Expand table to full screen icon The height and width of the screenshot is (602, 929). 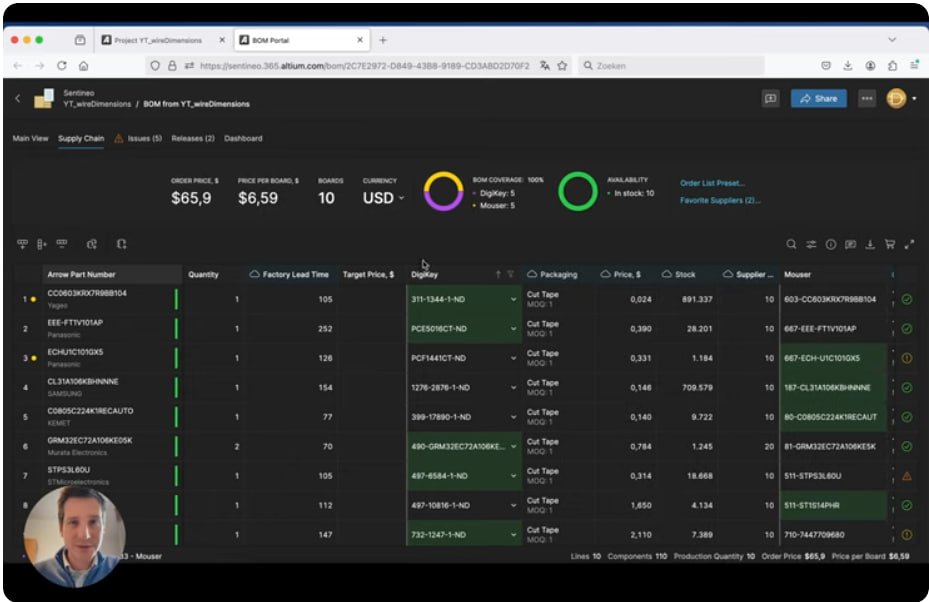(x=909, y=244)
